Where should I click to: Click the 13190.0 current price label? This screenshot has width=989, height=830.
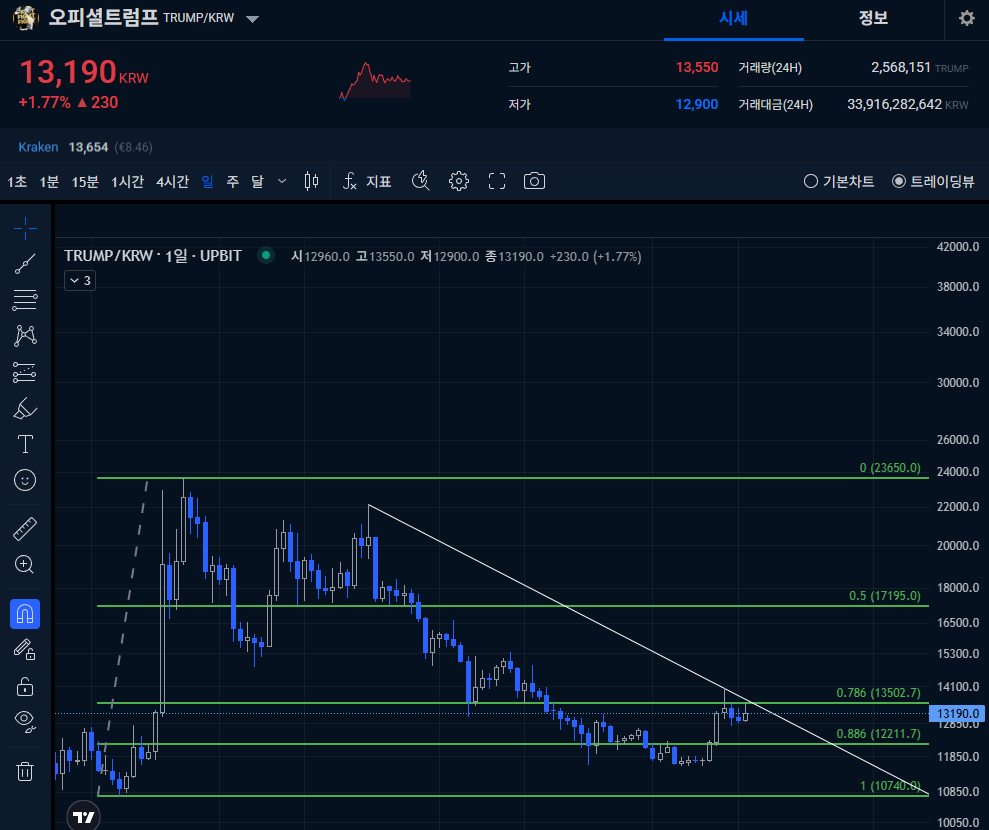(x=957, y=714)
